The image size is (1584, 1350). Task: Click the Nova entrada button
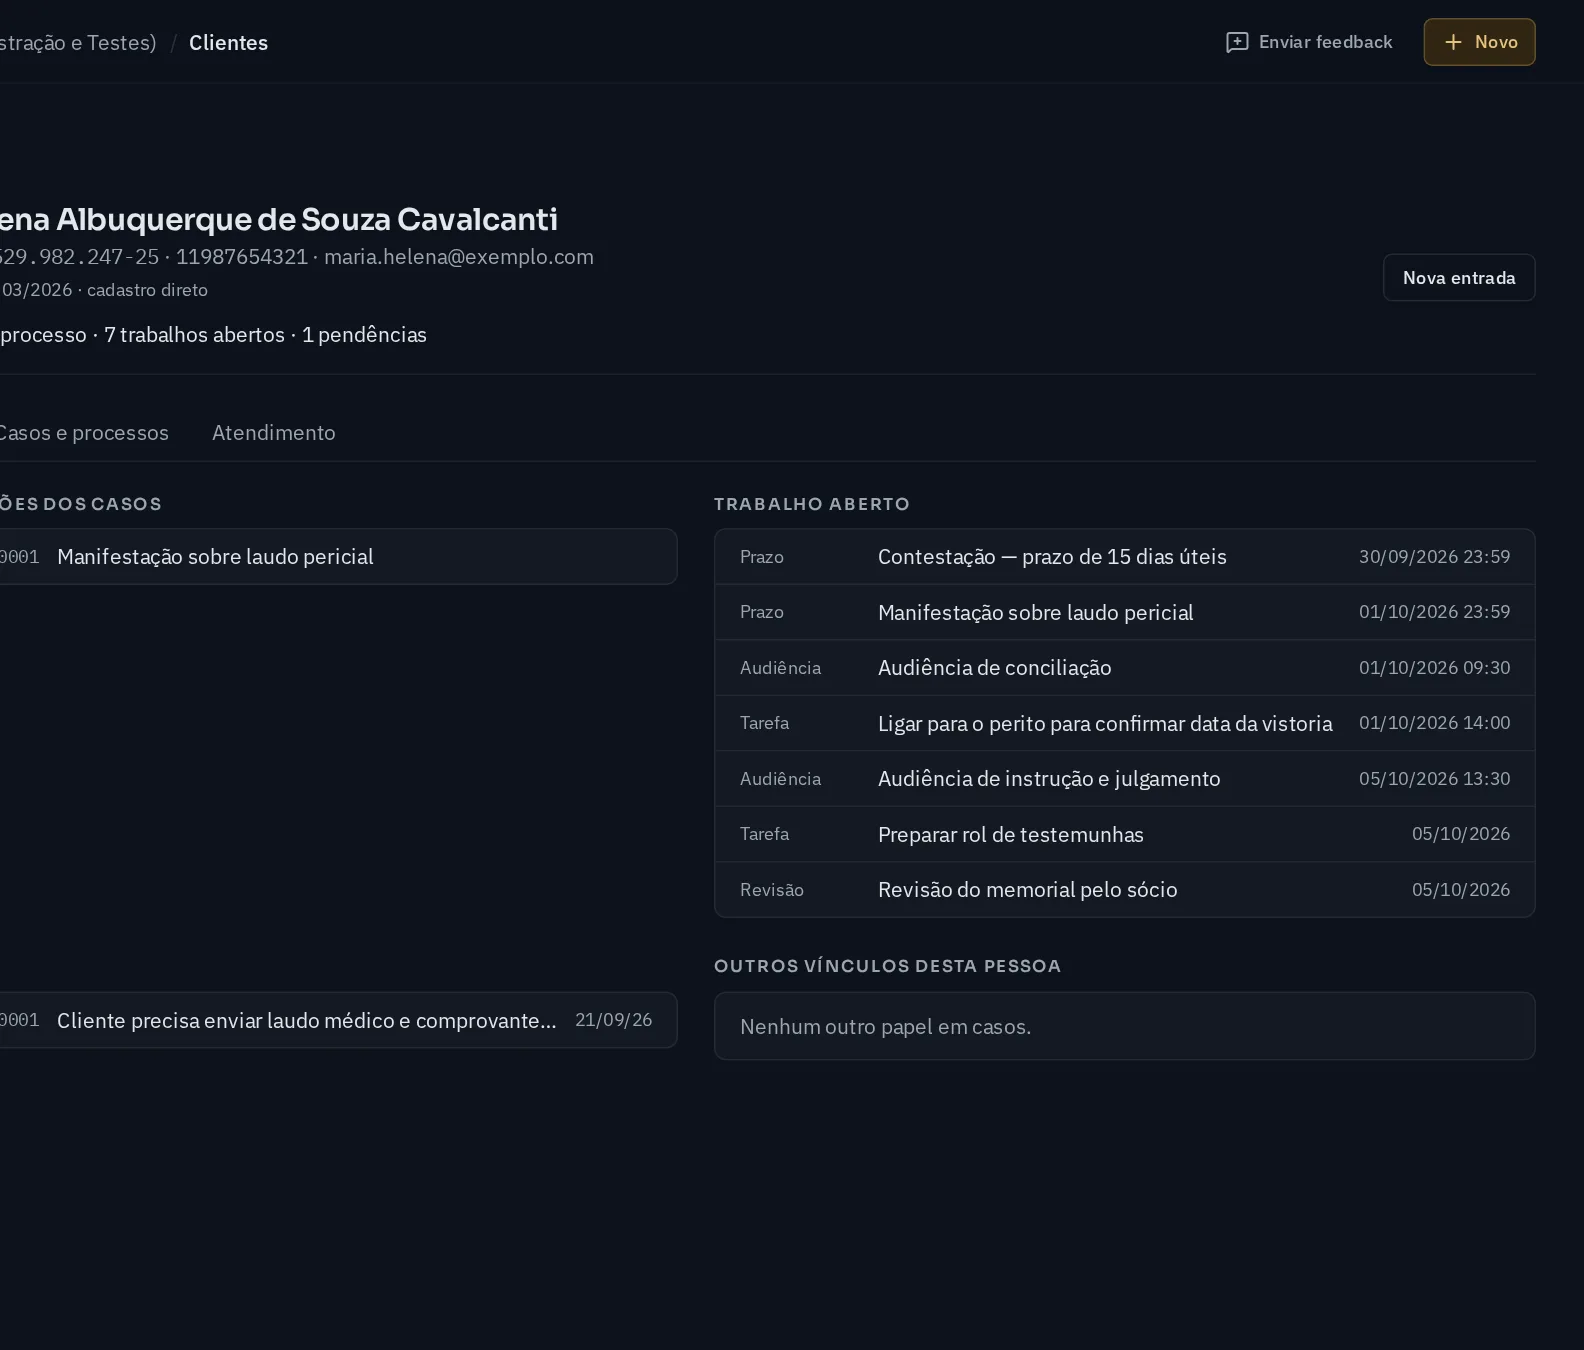pos(1459,278)
